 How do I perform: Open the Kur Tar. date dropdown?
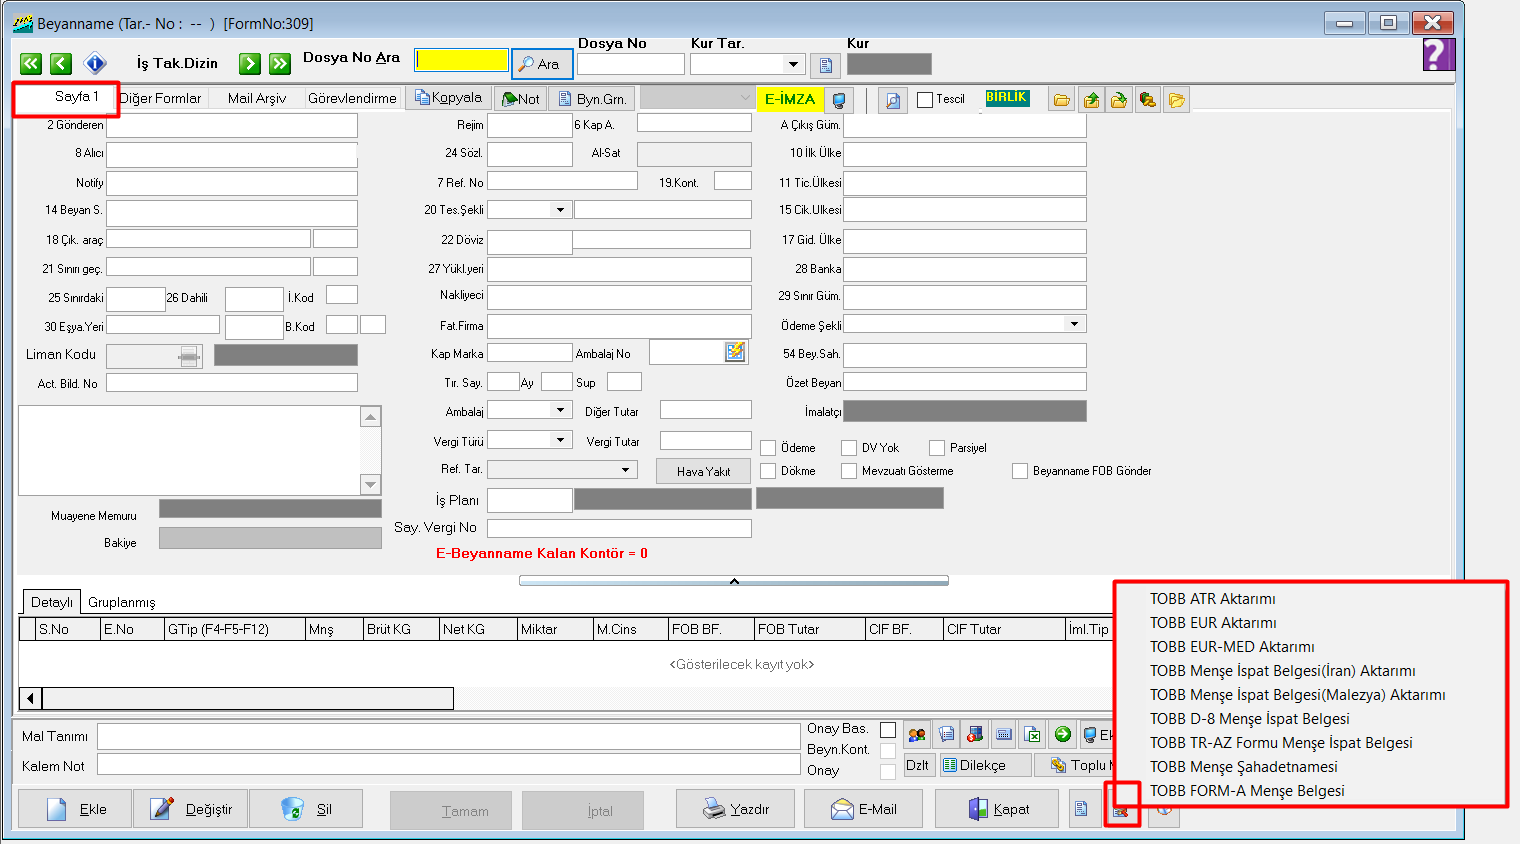(x=793, y=65)
